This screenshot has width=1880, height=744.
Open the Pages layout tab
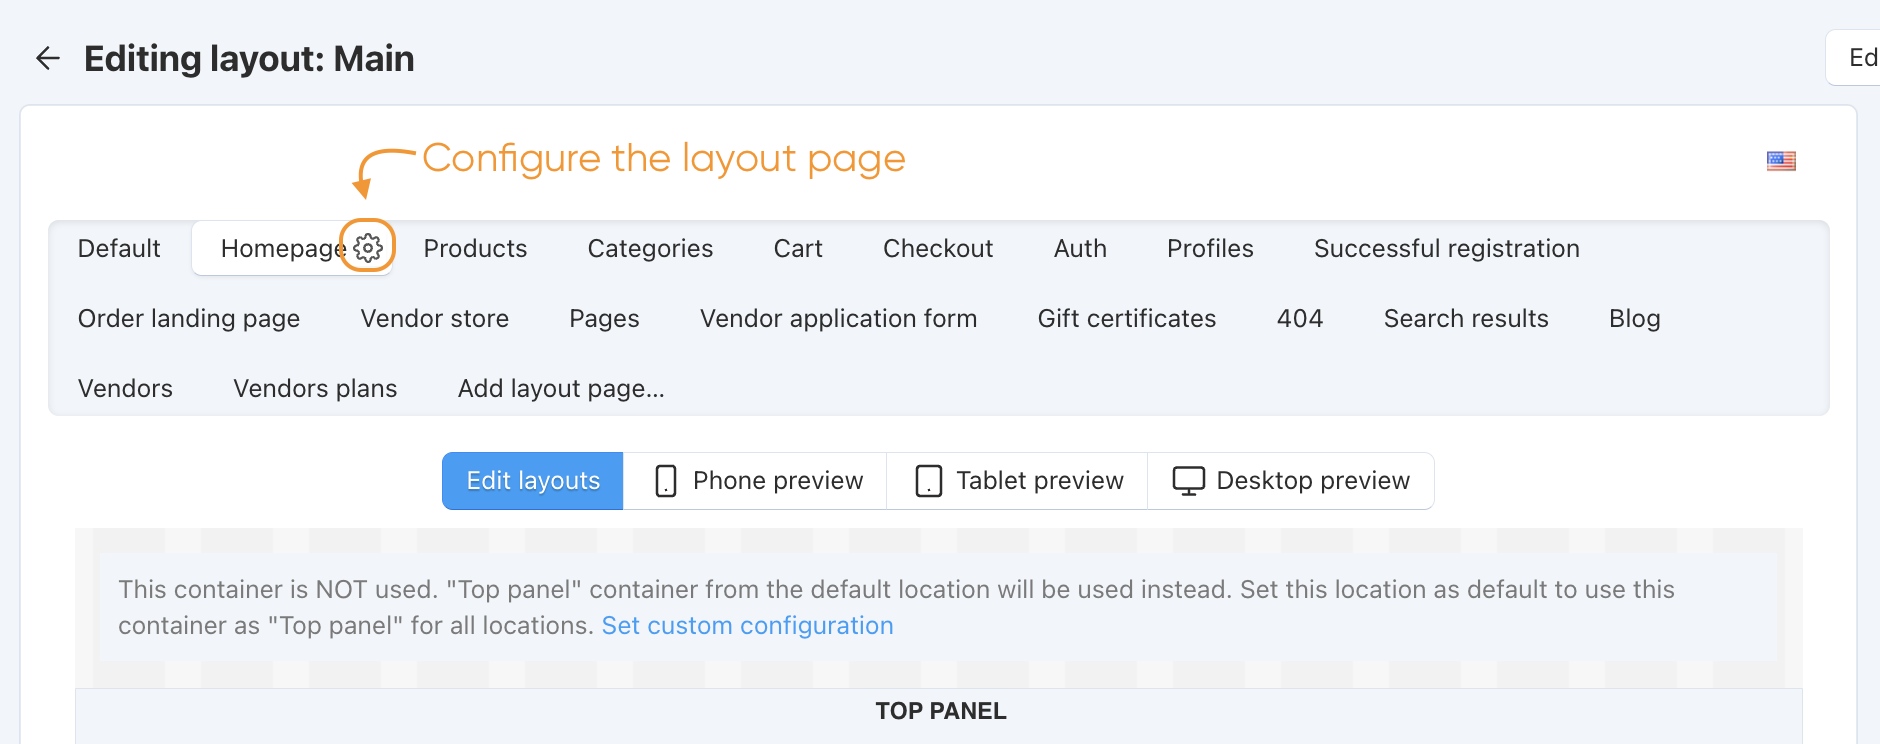604,318
